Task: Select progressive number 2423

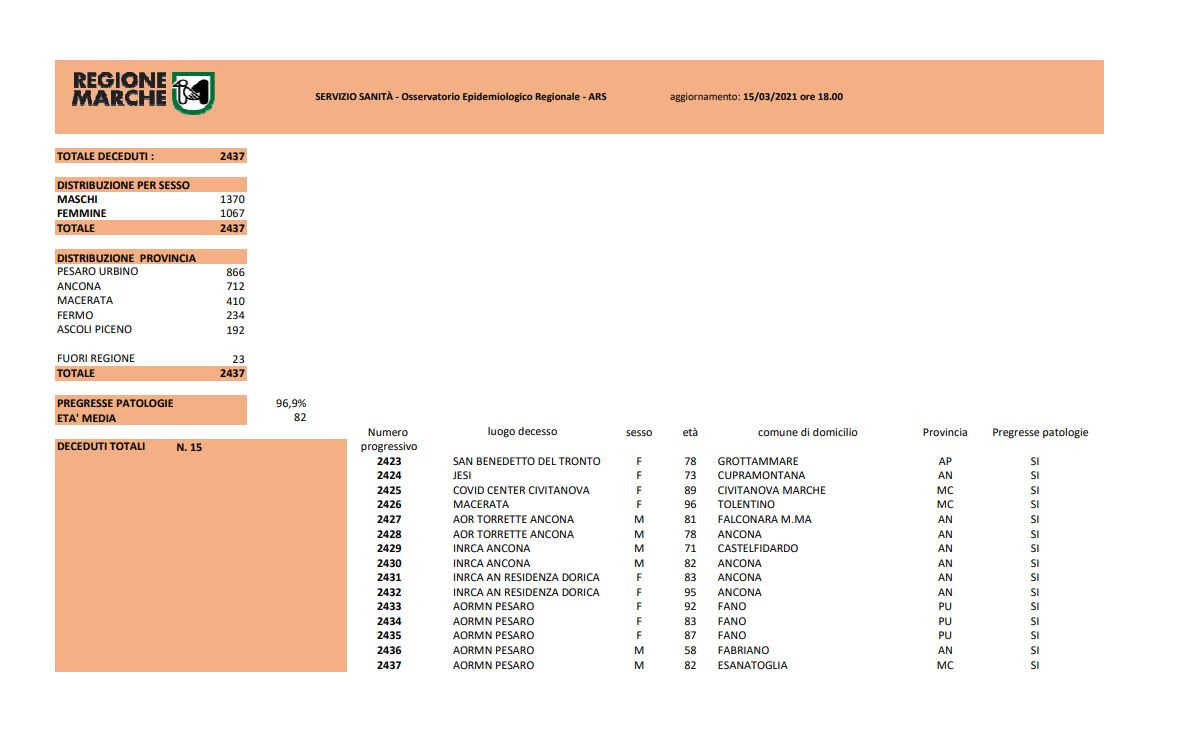Action: 389,461
